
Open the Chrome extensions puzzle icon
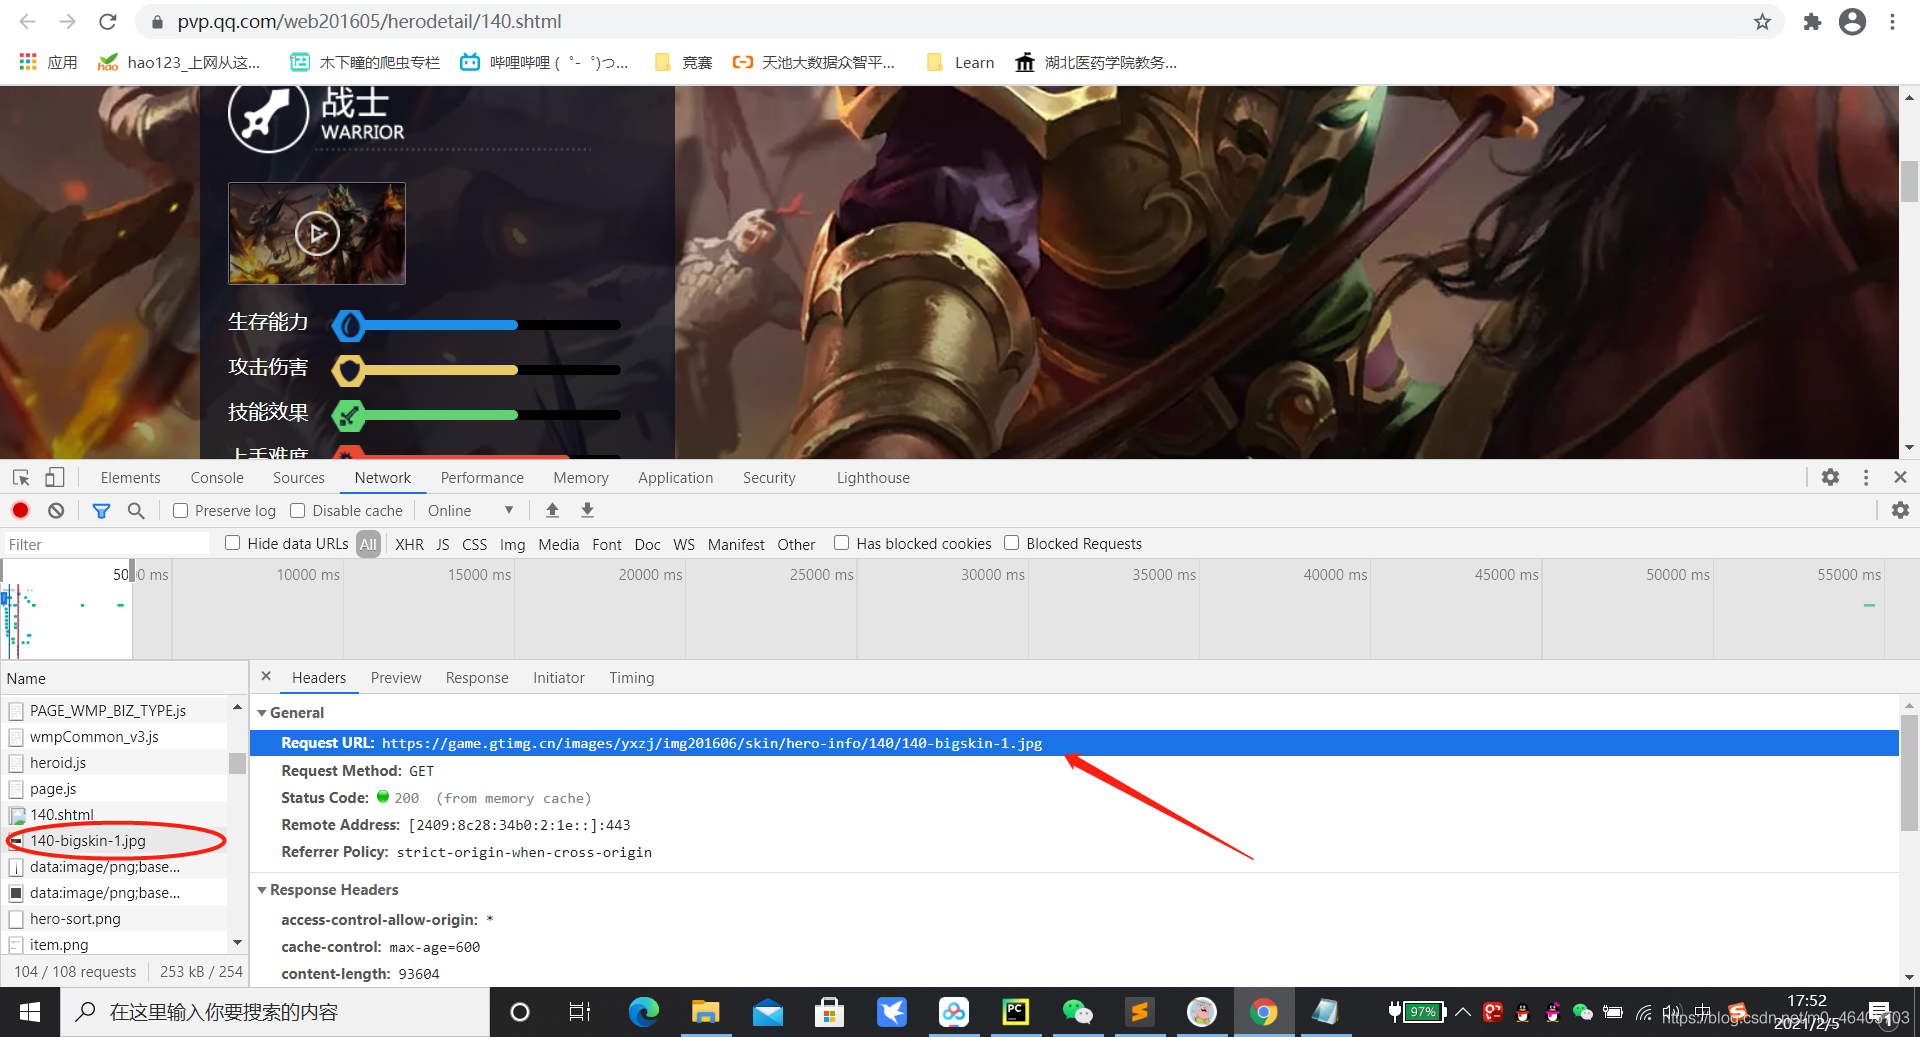coord(1812,21)
